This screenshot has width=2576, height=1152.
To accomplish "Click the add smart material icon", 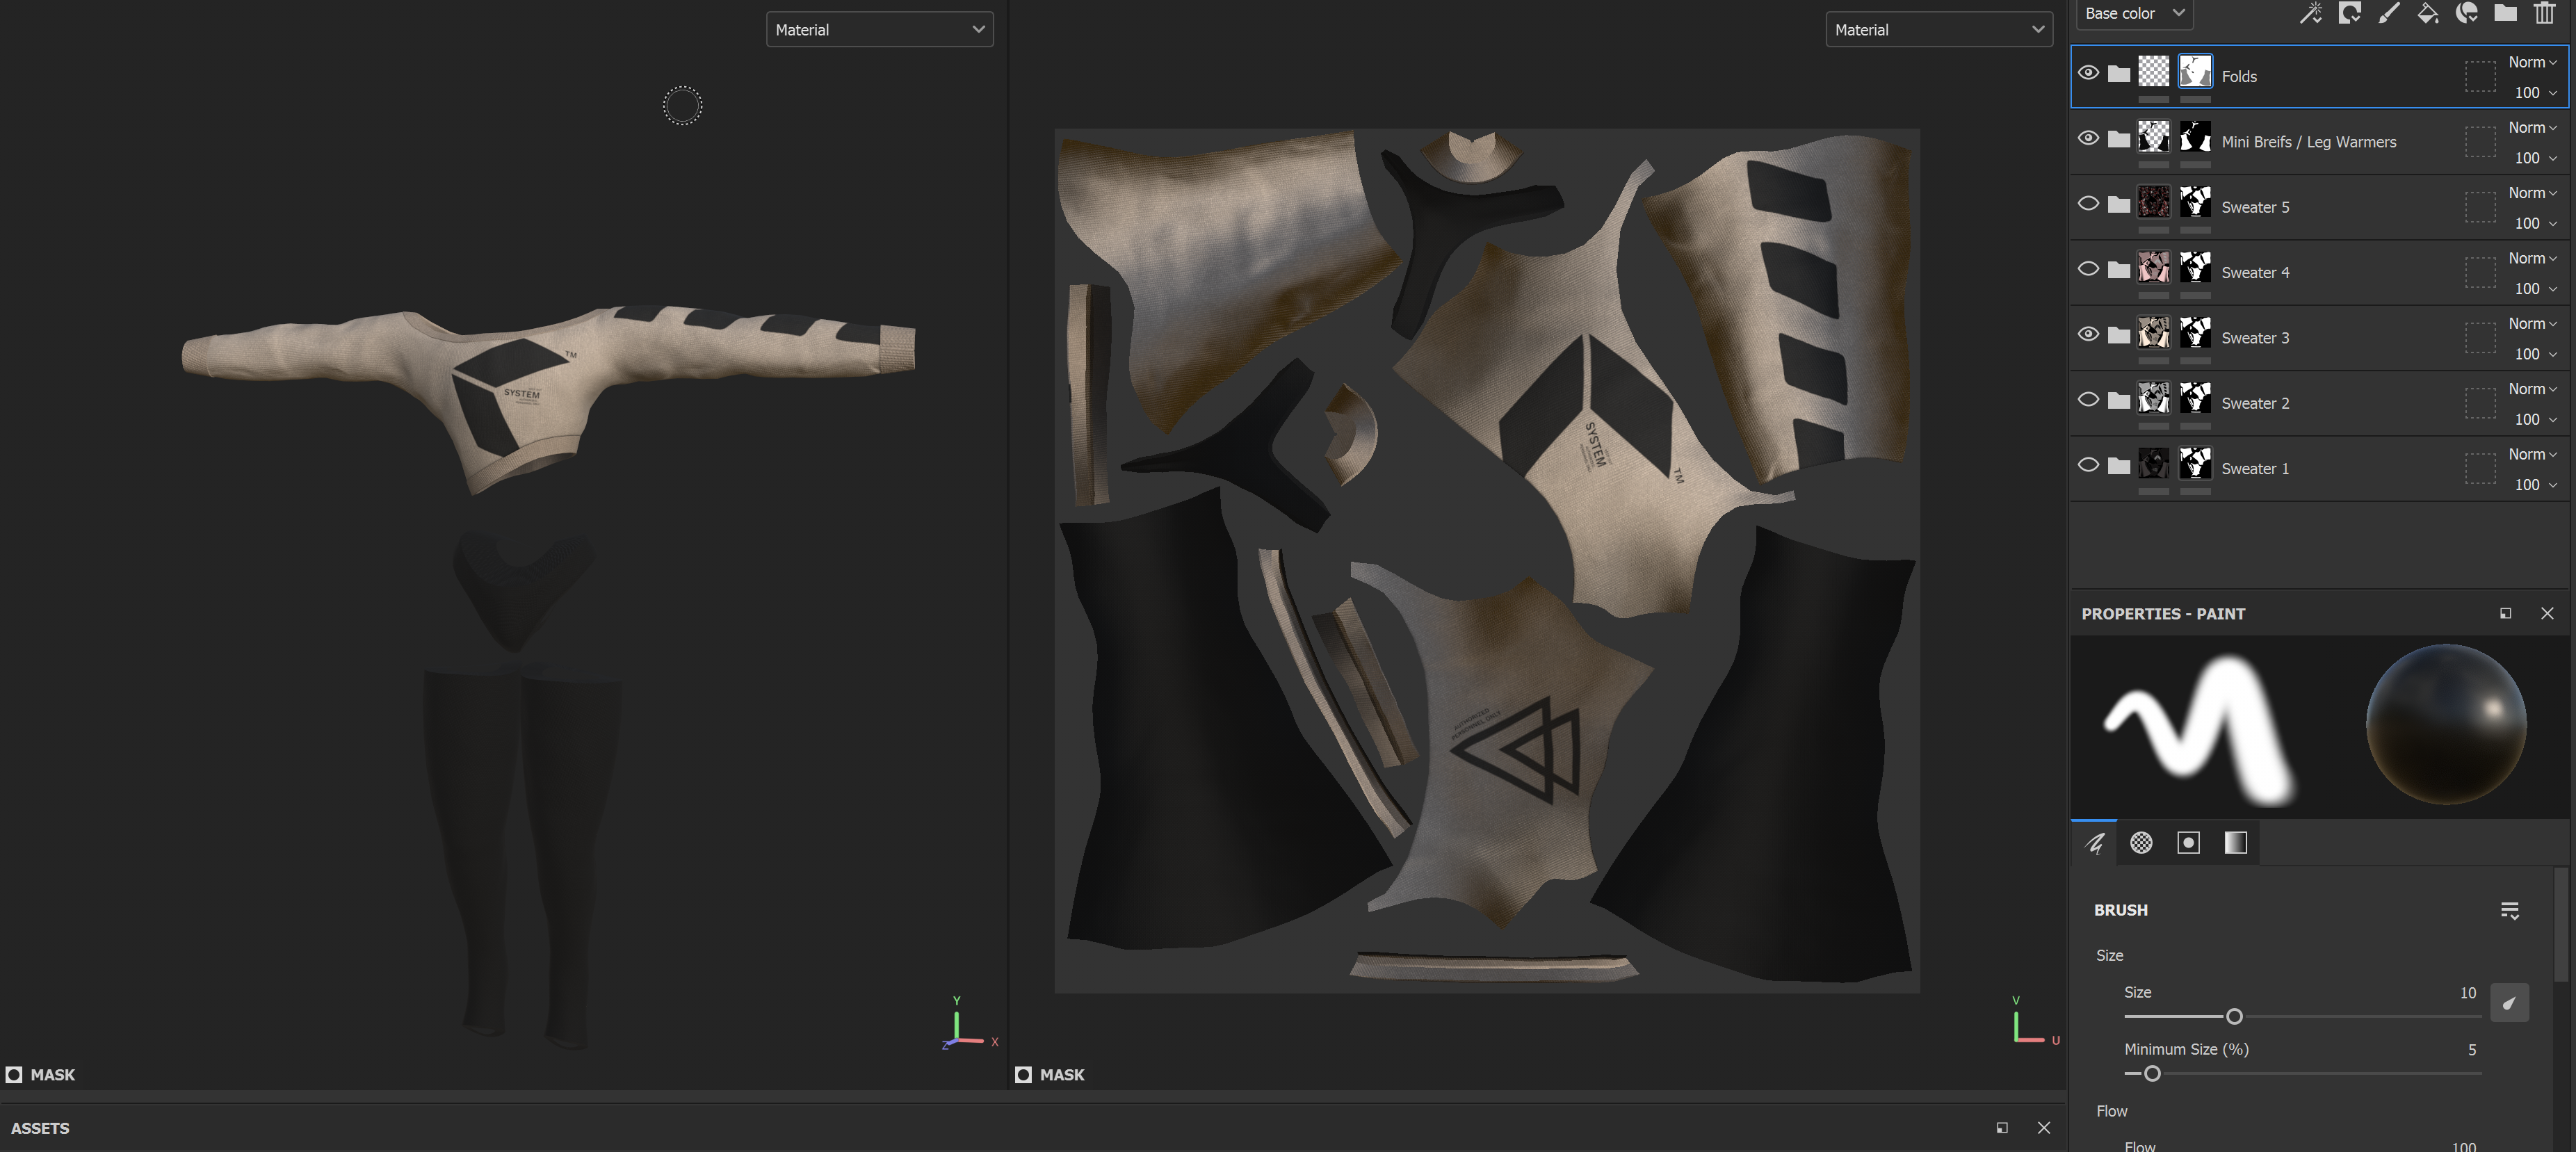I will point(2467,13).
